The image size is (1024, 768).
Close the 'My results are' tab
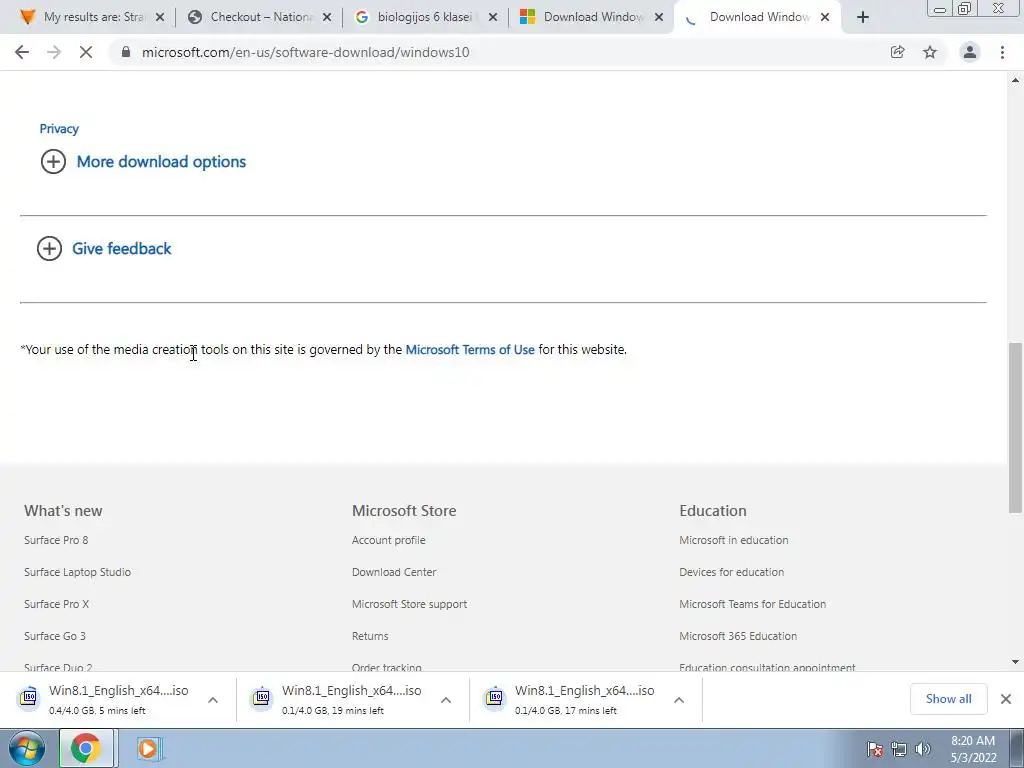coord(160,18)
